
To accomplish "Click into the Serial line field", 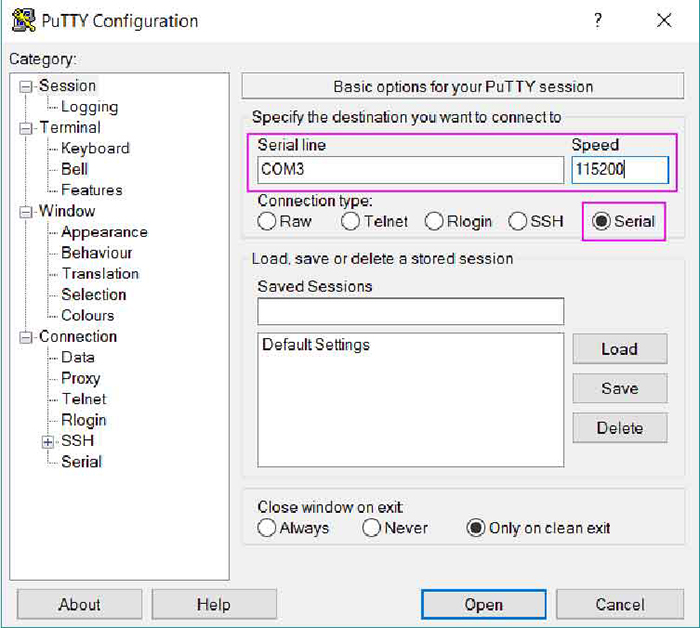I will point(410,170).
